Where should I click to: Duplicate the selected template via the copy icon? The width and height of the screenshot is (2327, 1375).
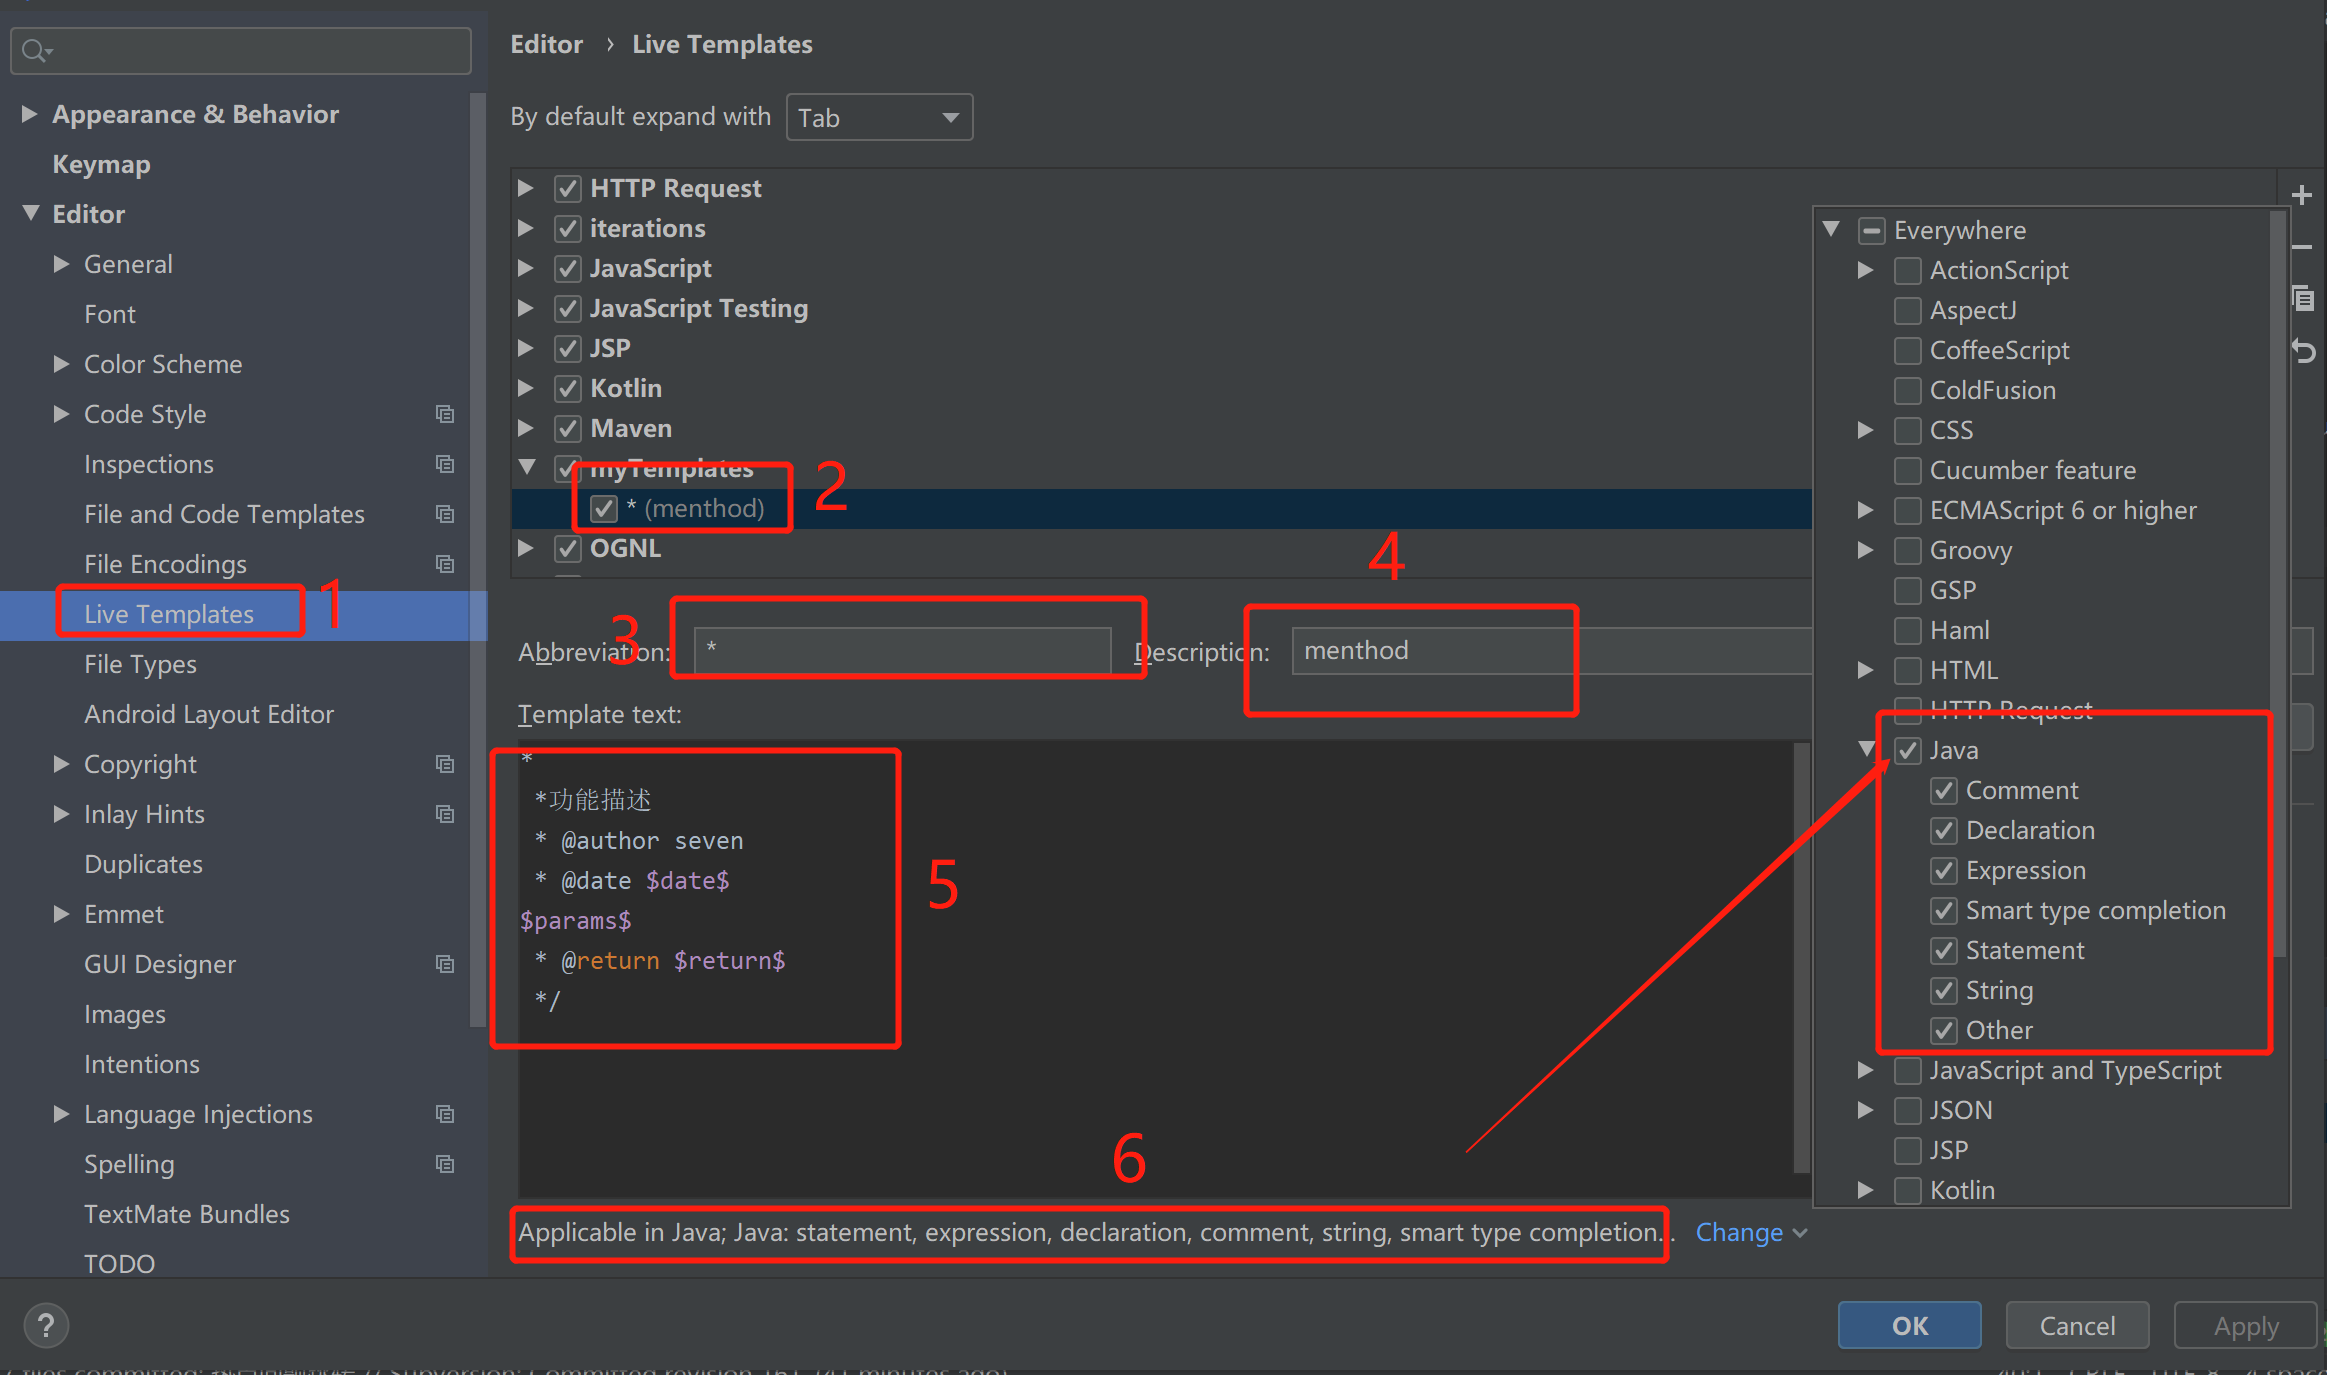[x=2303, y=298]
